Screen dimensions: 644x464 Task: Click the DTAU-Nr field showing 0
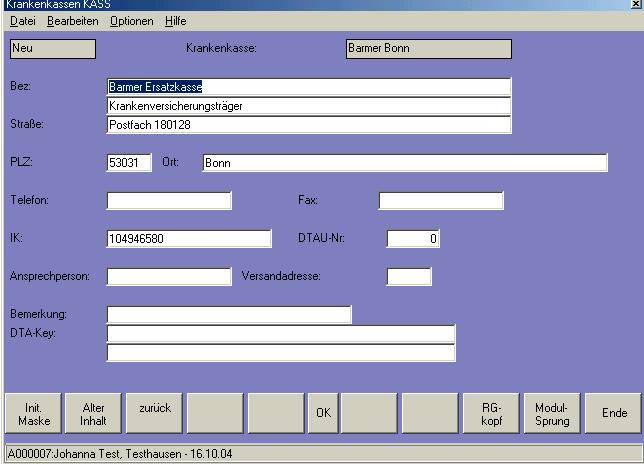pyautogui.click(x=413, y=239)
